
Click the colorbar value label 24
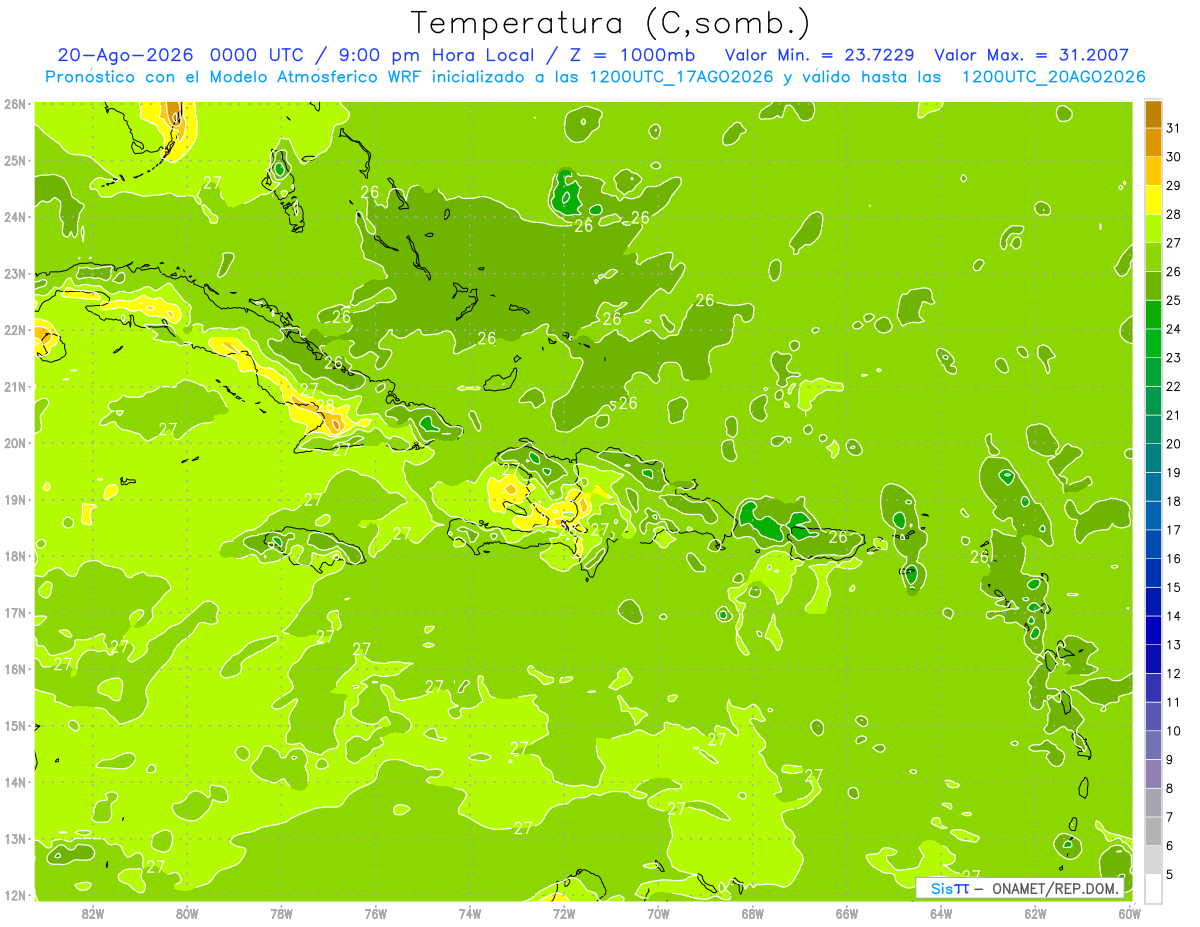point(1174,329)
